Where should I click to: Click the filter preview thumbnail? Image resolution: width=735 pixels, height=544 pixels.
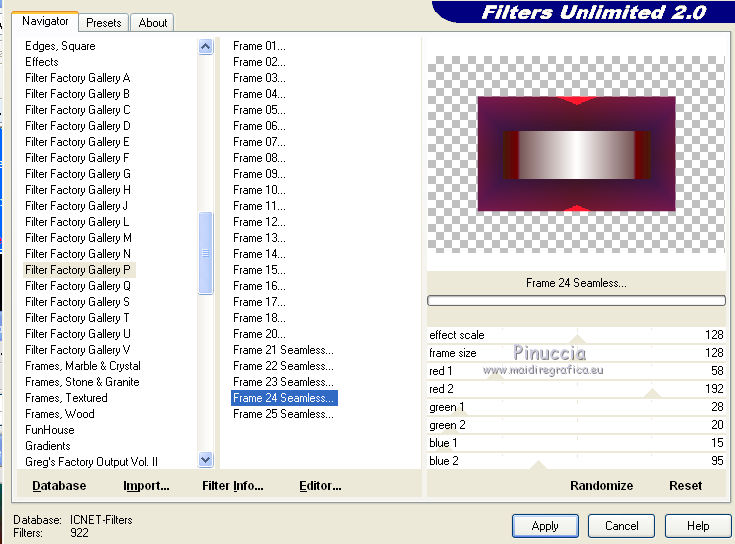[x=576, y=154]
